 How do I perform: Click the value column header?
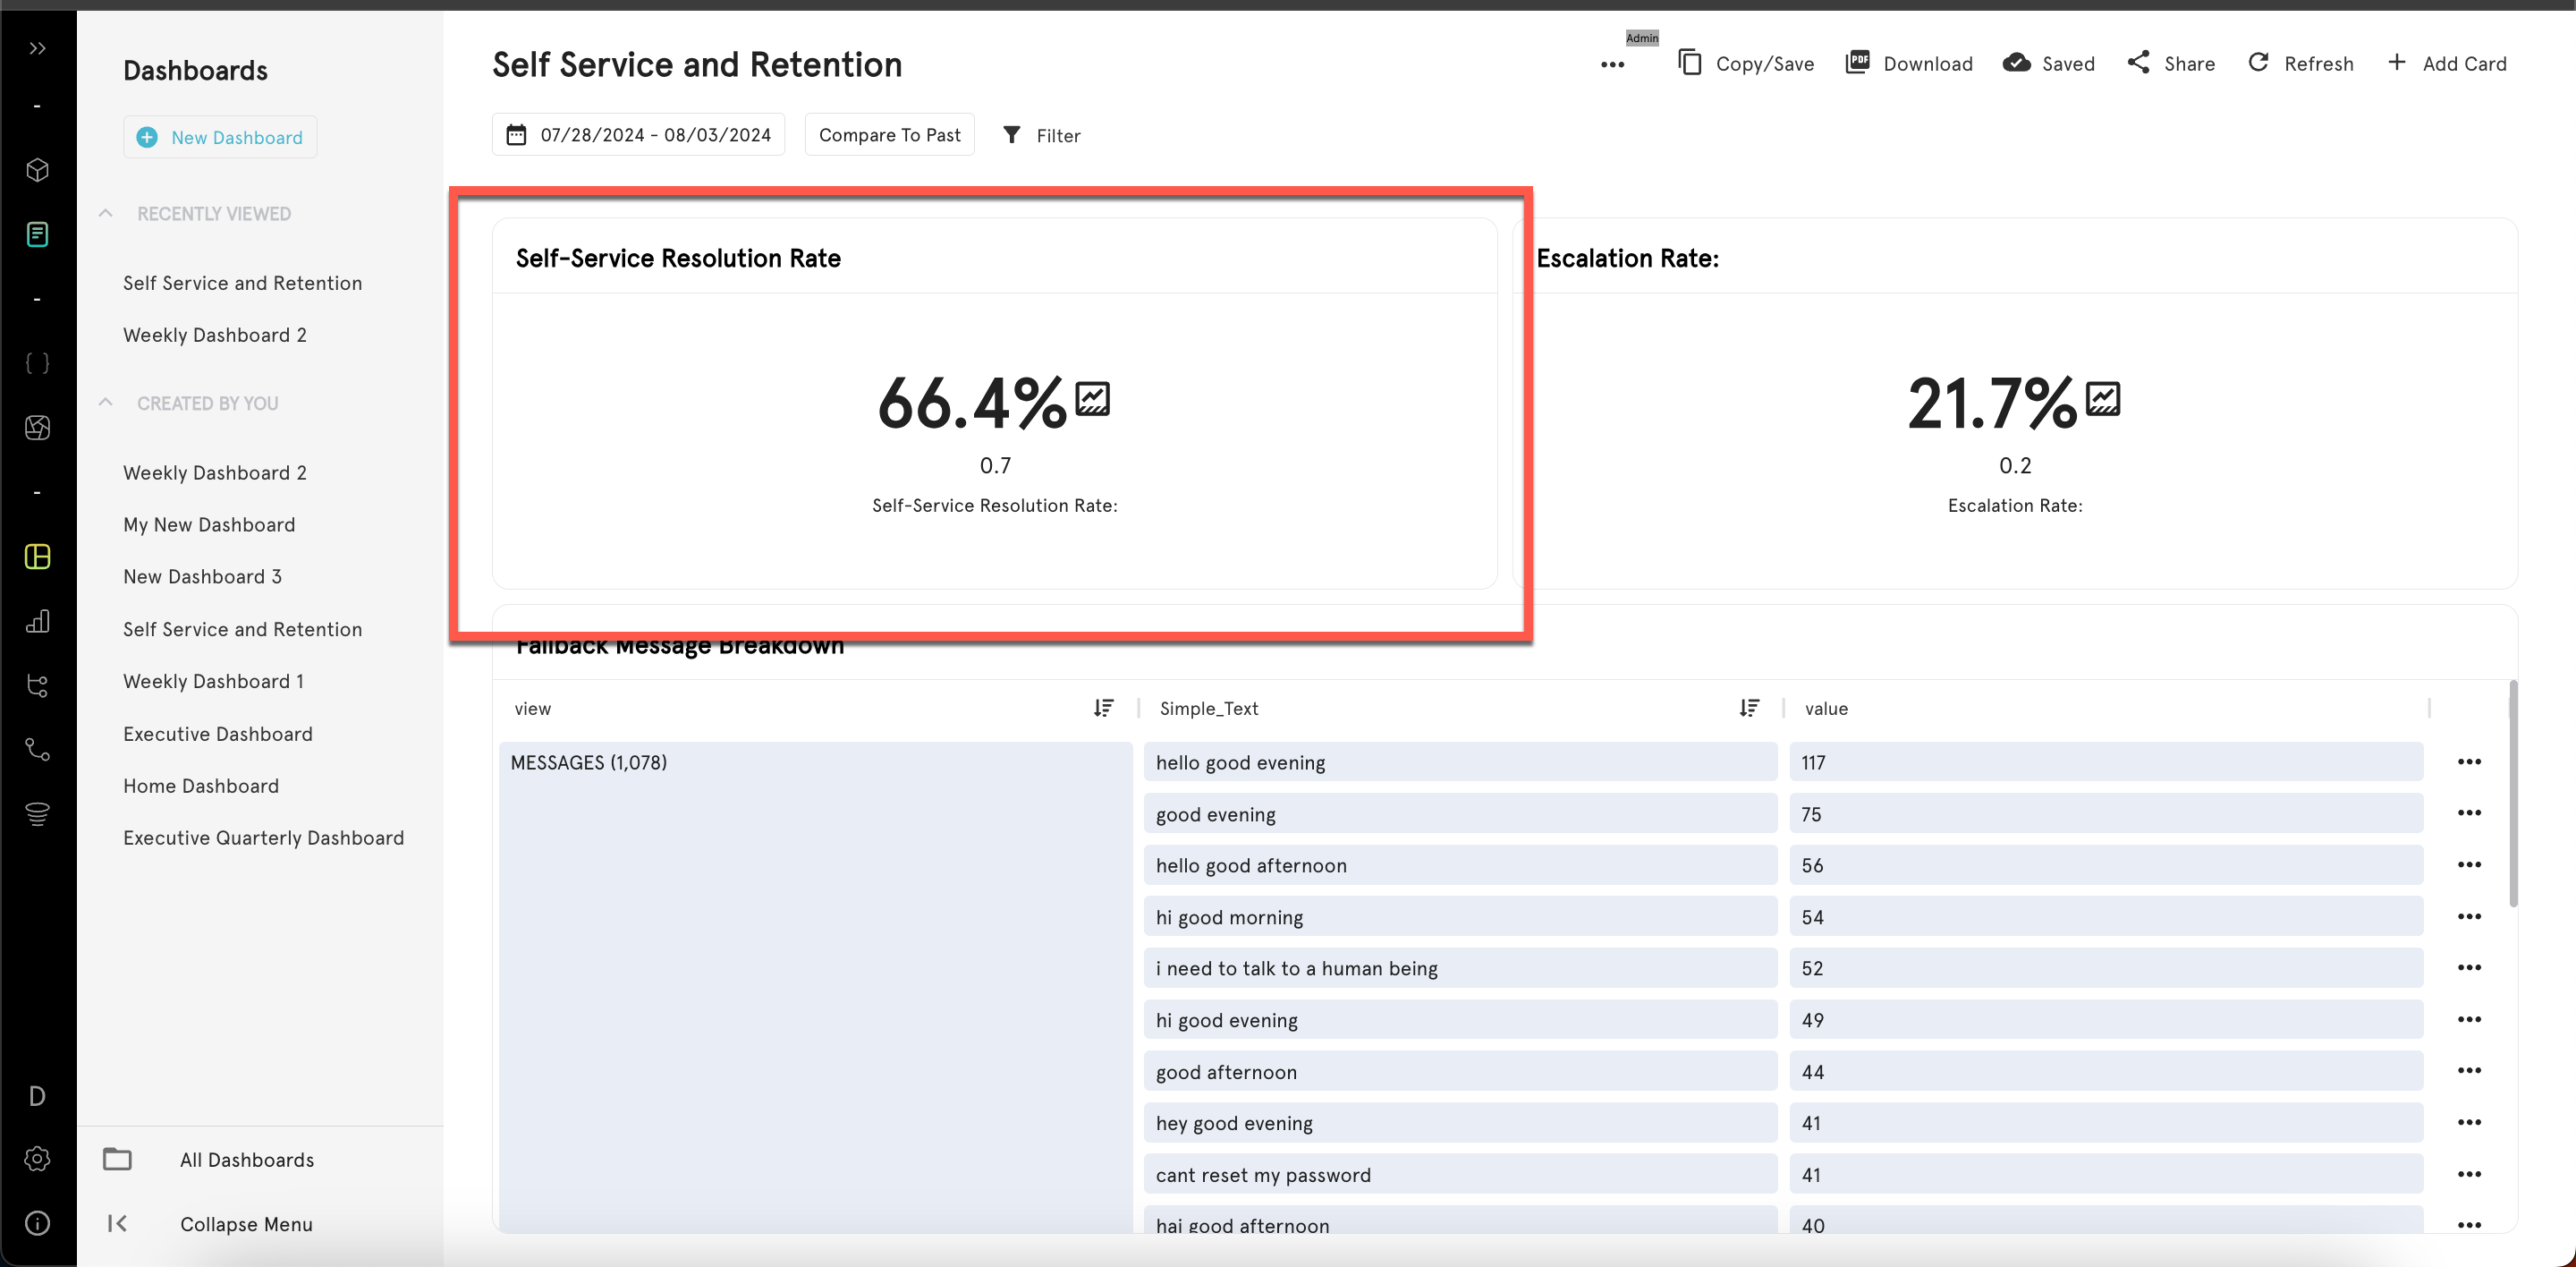pos(1826,708)
